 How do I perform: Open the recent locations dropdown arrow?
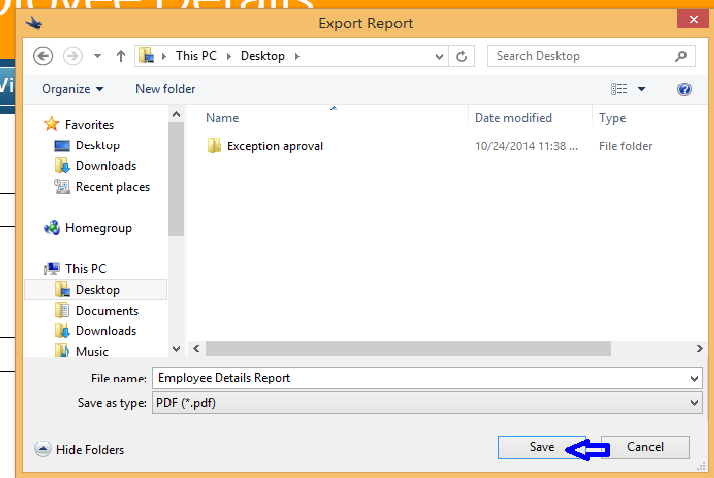coord(97,56)
